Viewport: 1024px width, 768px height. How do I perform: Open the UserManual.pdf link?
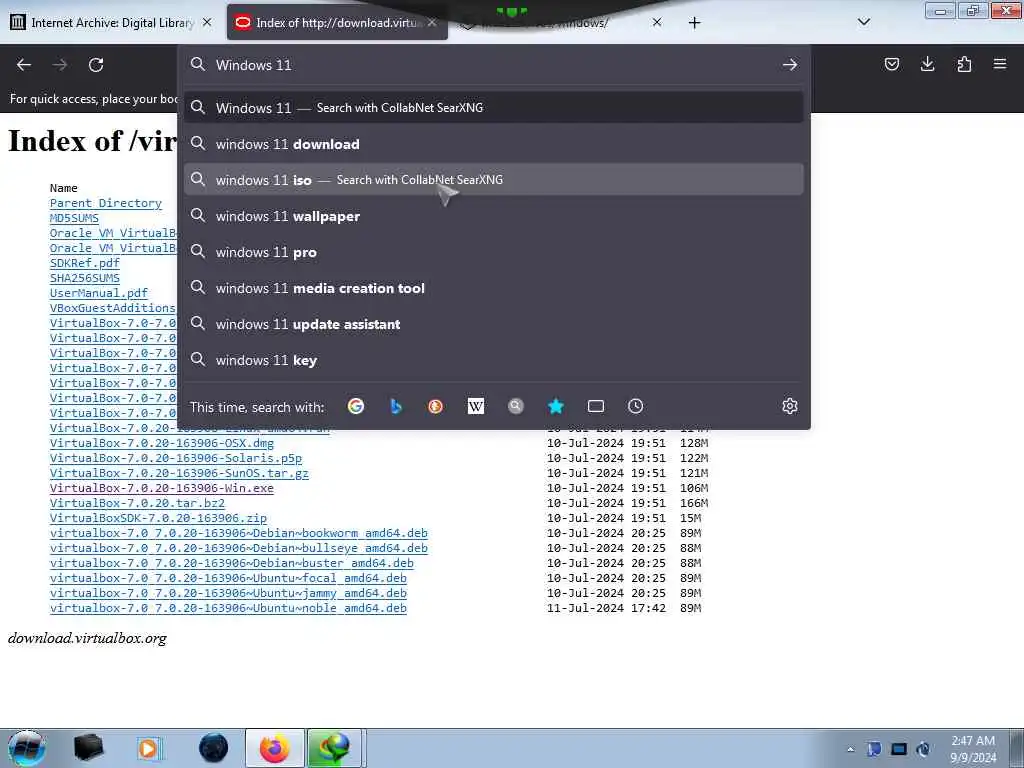click(99, 293)
